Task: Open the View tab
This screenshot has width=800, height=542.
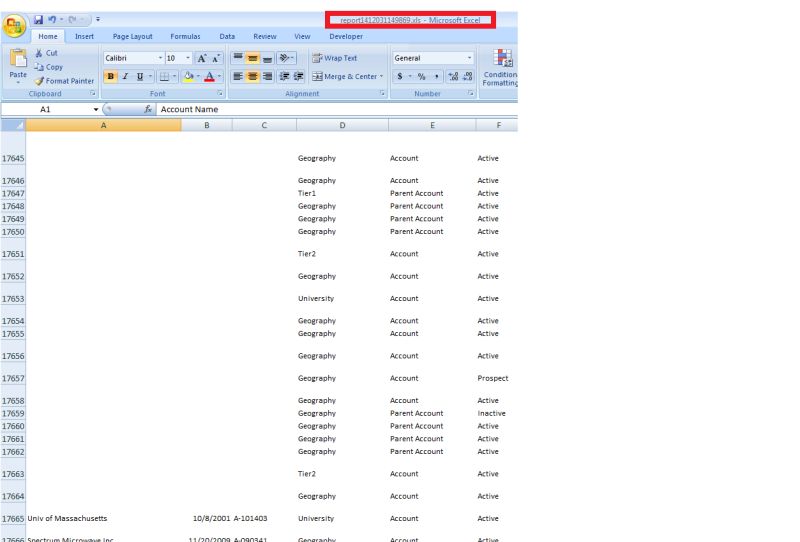Action: click(x=302, y=36)
